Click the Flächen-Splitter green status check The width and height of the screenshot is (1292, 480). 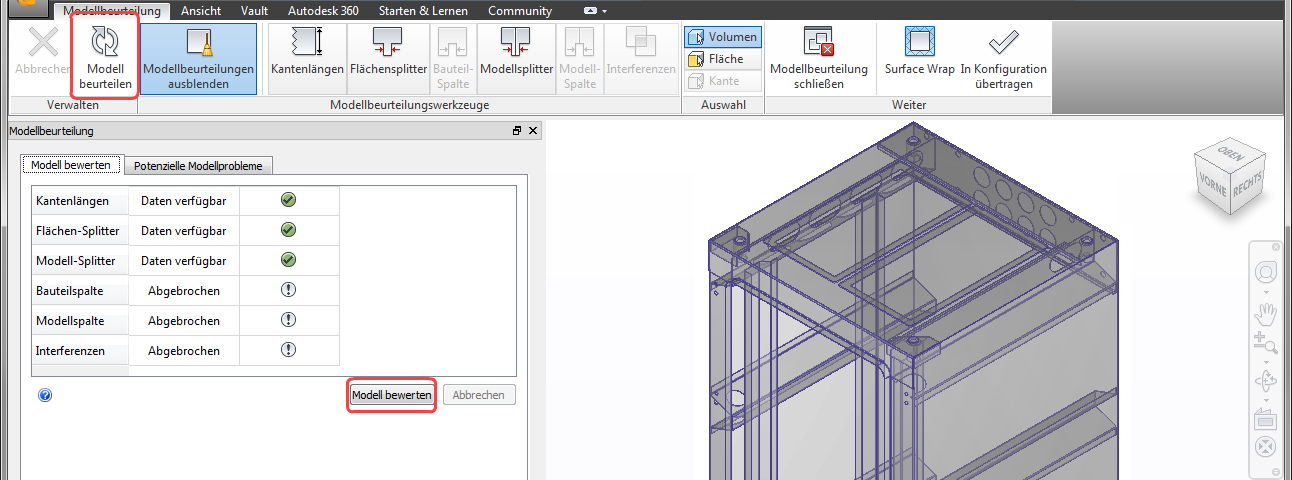coord(288,230)
